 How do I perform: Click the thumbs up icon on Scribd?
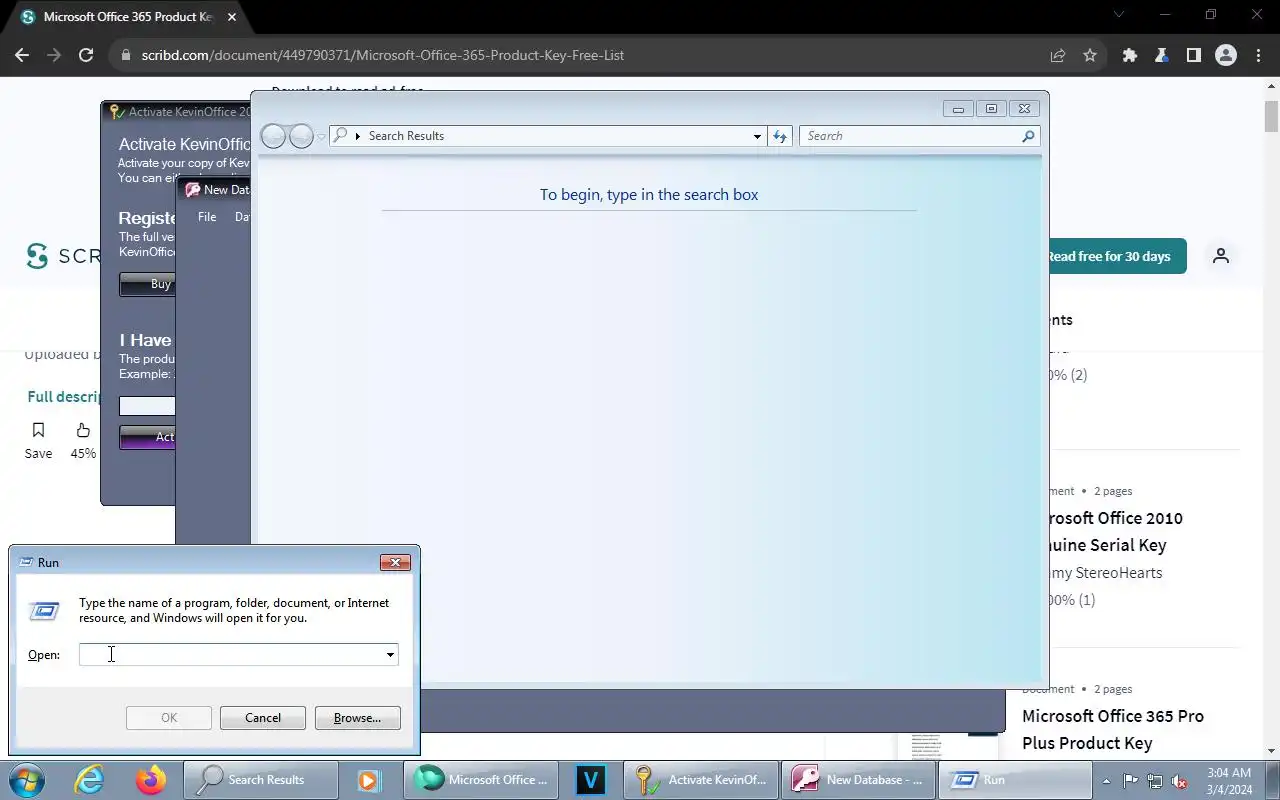pyautogui.click(x=83, y=431)
